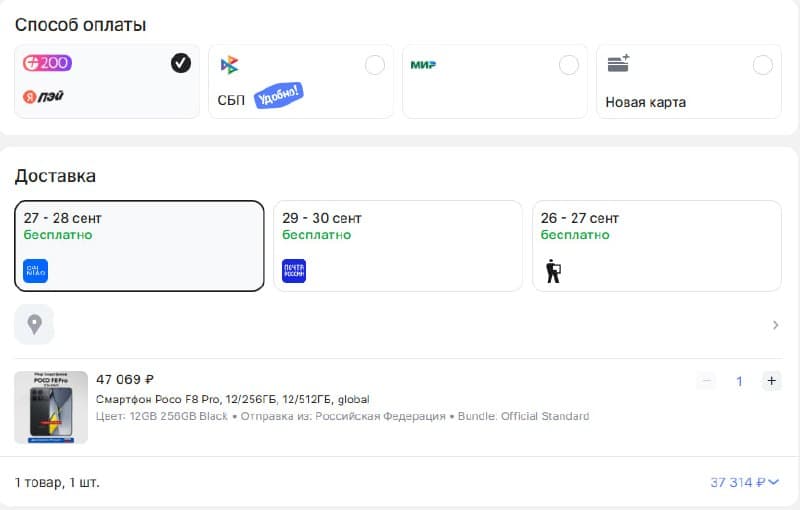800x510 pixels.
Task: Click the MIR card logo
Action: 423,65
